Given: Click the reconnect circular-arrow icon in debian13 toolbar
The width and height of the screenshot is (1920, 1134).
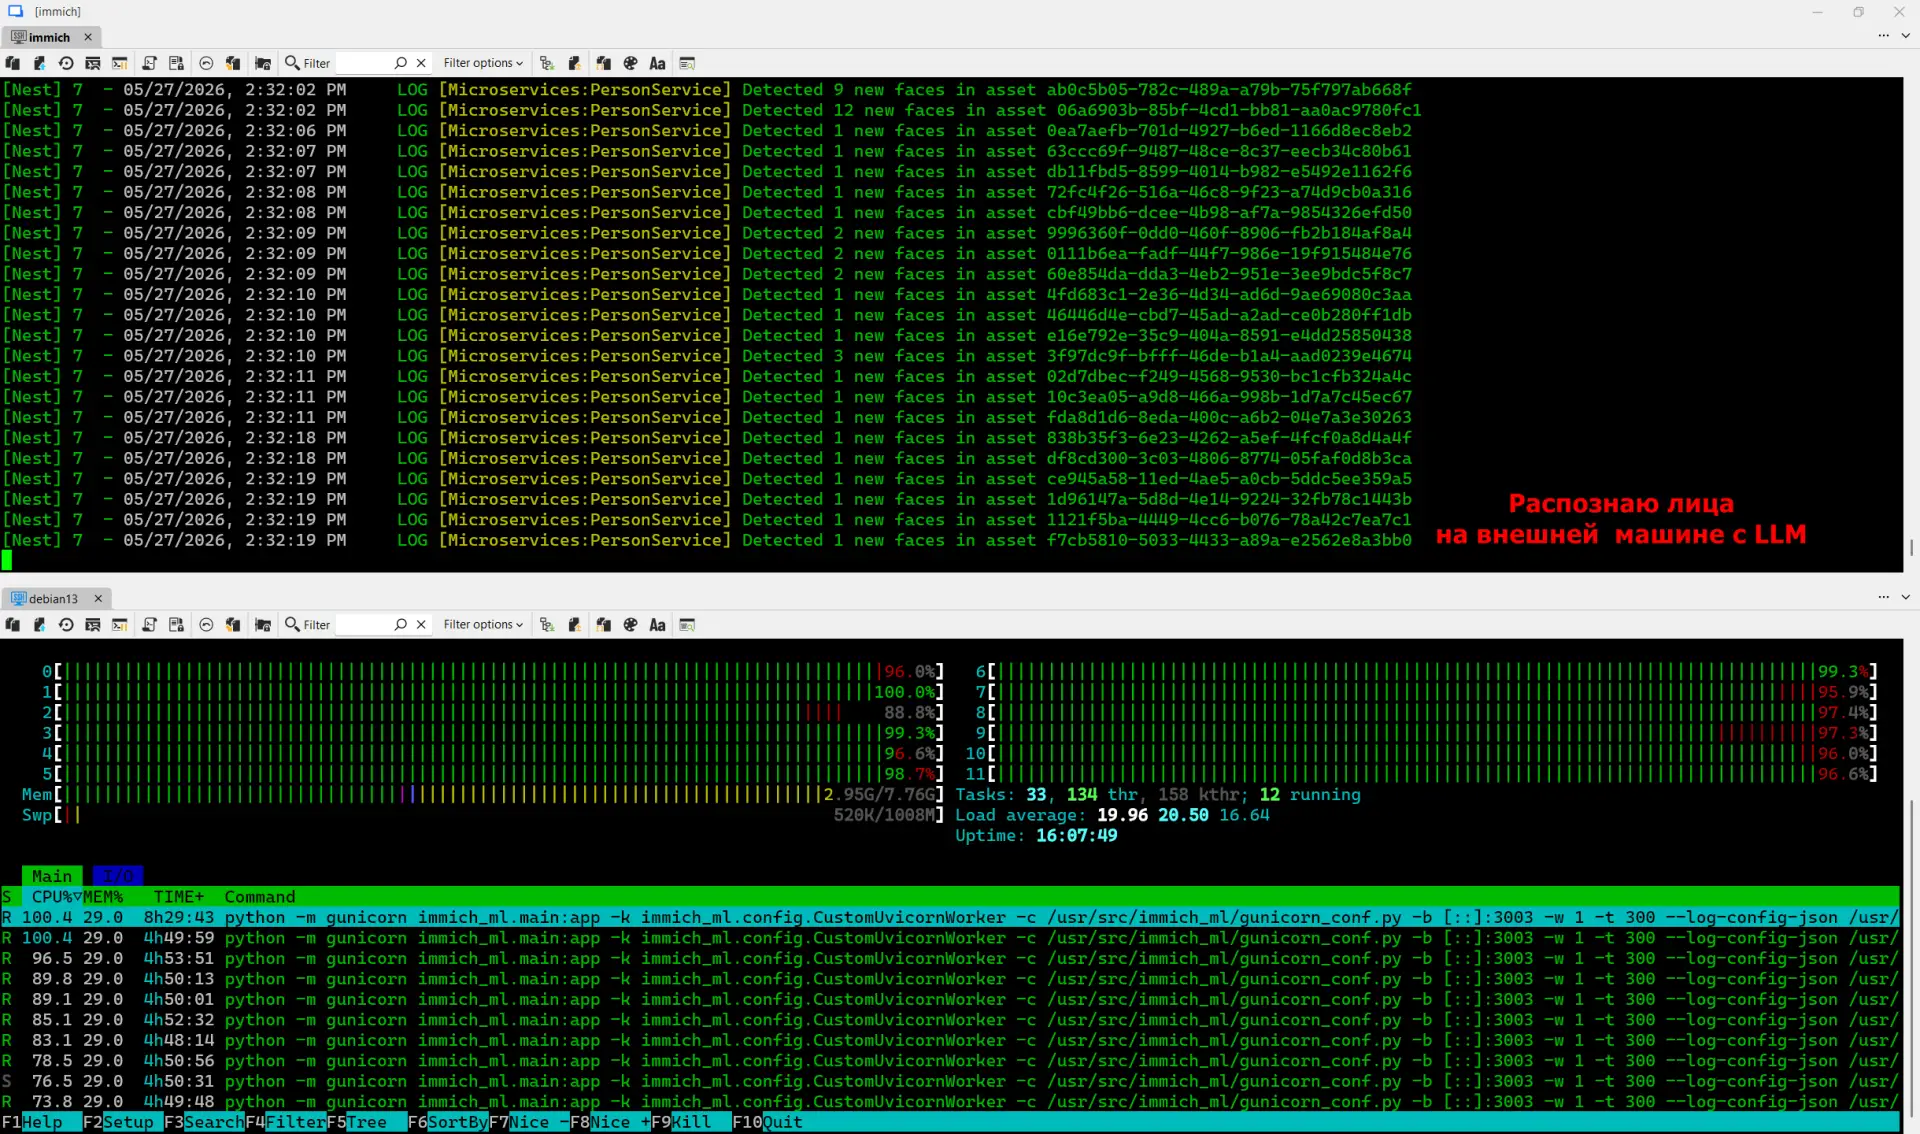Looking at the screenshot, I should [66, 625].
